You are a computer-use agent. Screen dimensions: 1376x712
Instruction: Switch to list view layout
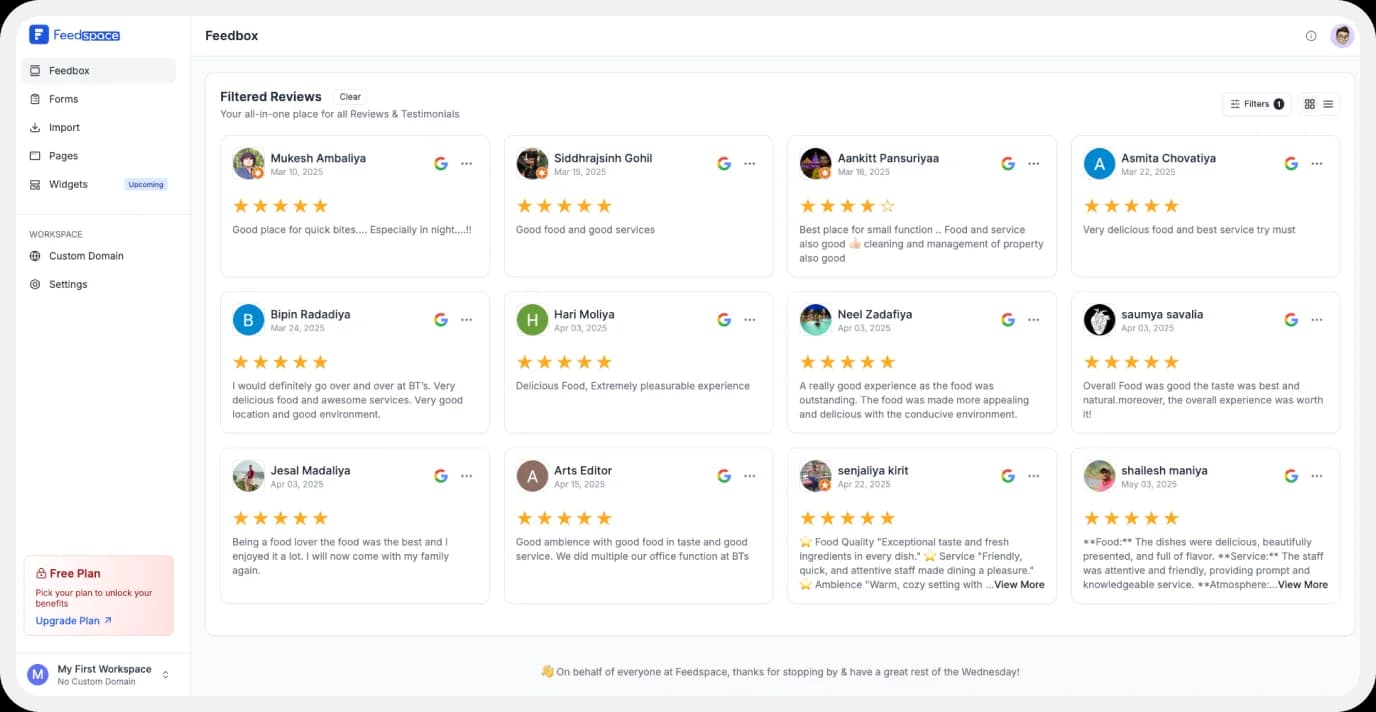(1328, 103)
